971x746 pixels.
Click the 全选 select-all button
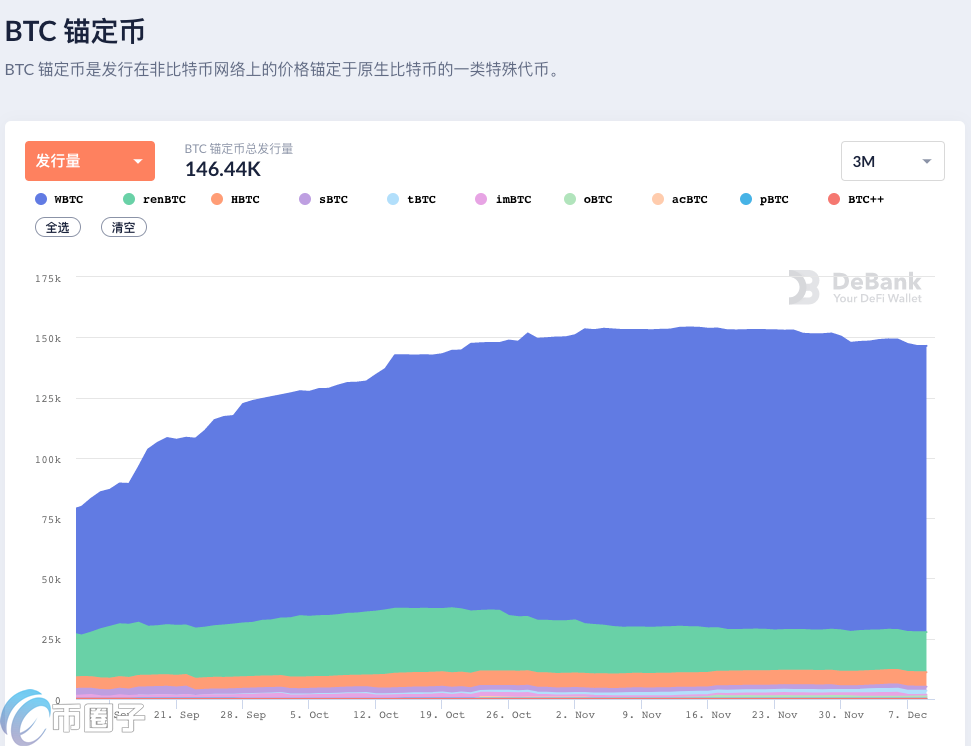pyautogui.click(x=57, y=227)
